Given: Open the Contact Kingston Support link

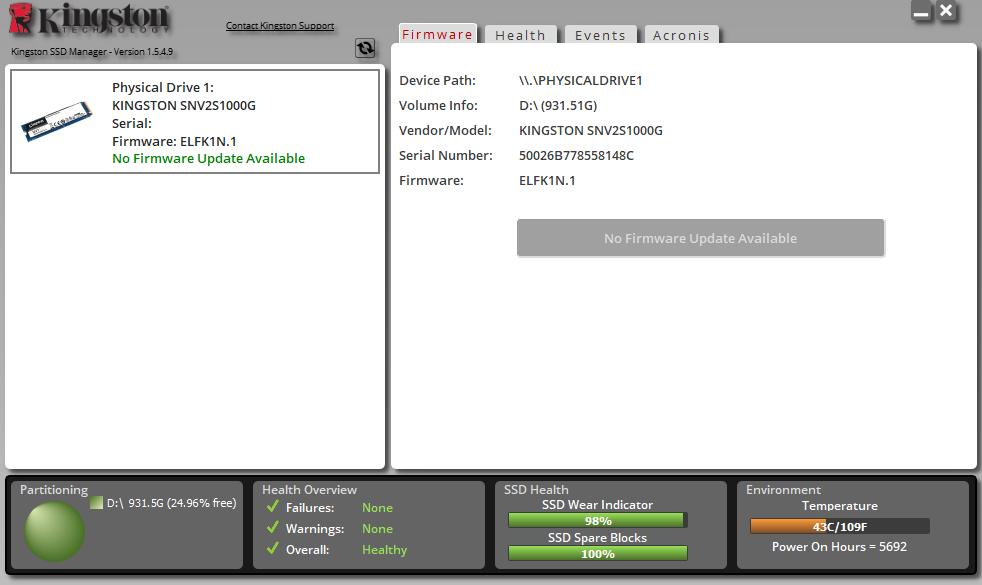Looking at the screenshot, I should [x=280, y=26].
